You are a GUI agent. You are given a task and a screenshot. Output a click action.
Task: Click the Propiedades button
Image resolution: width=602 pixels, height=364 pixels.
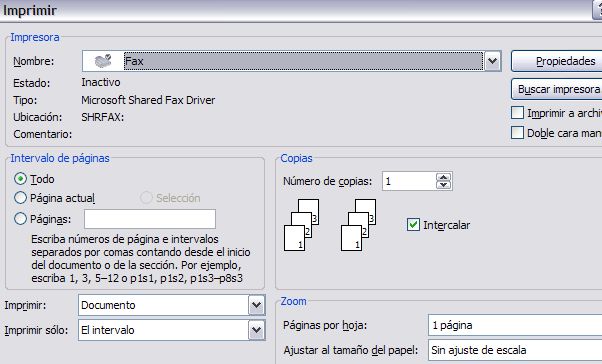click(x=557, y=61)
